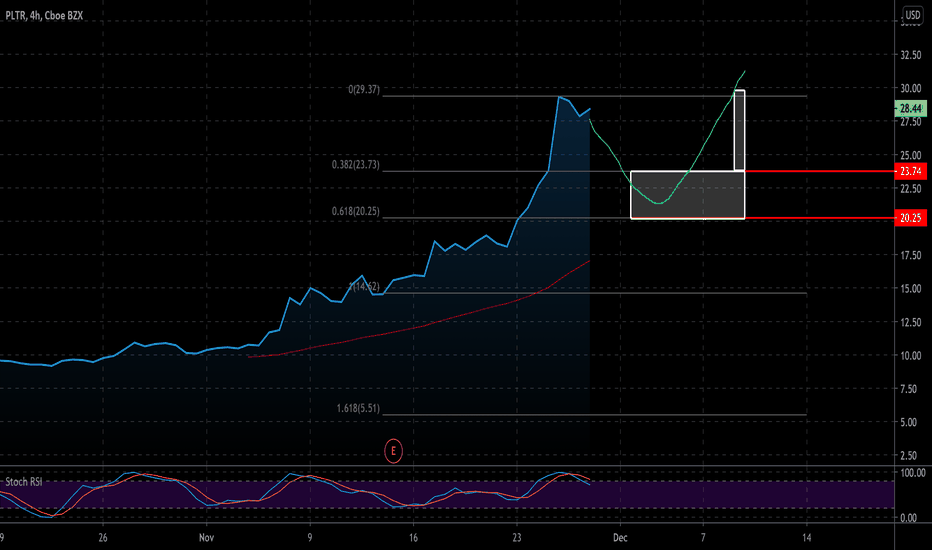Select the 1.618(5.51) Fibonacci level label

coord(358,408)
